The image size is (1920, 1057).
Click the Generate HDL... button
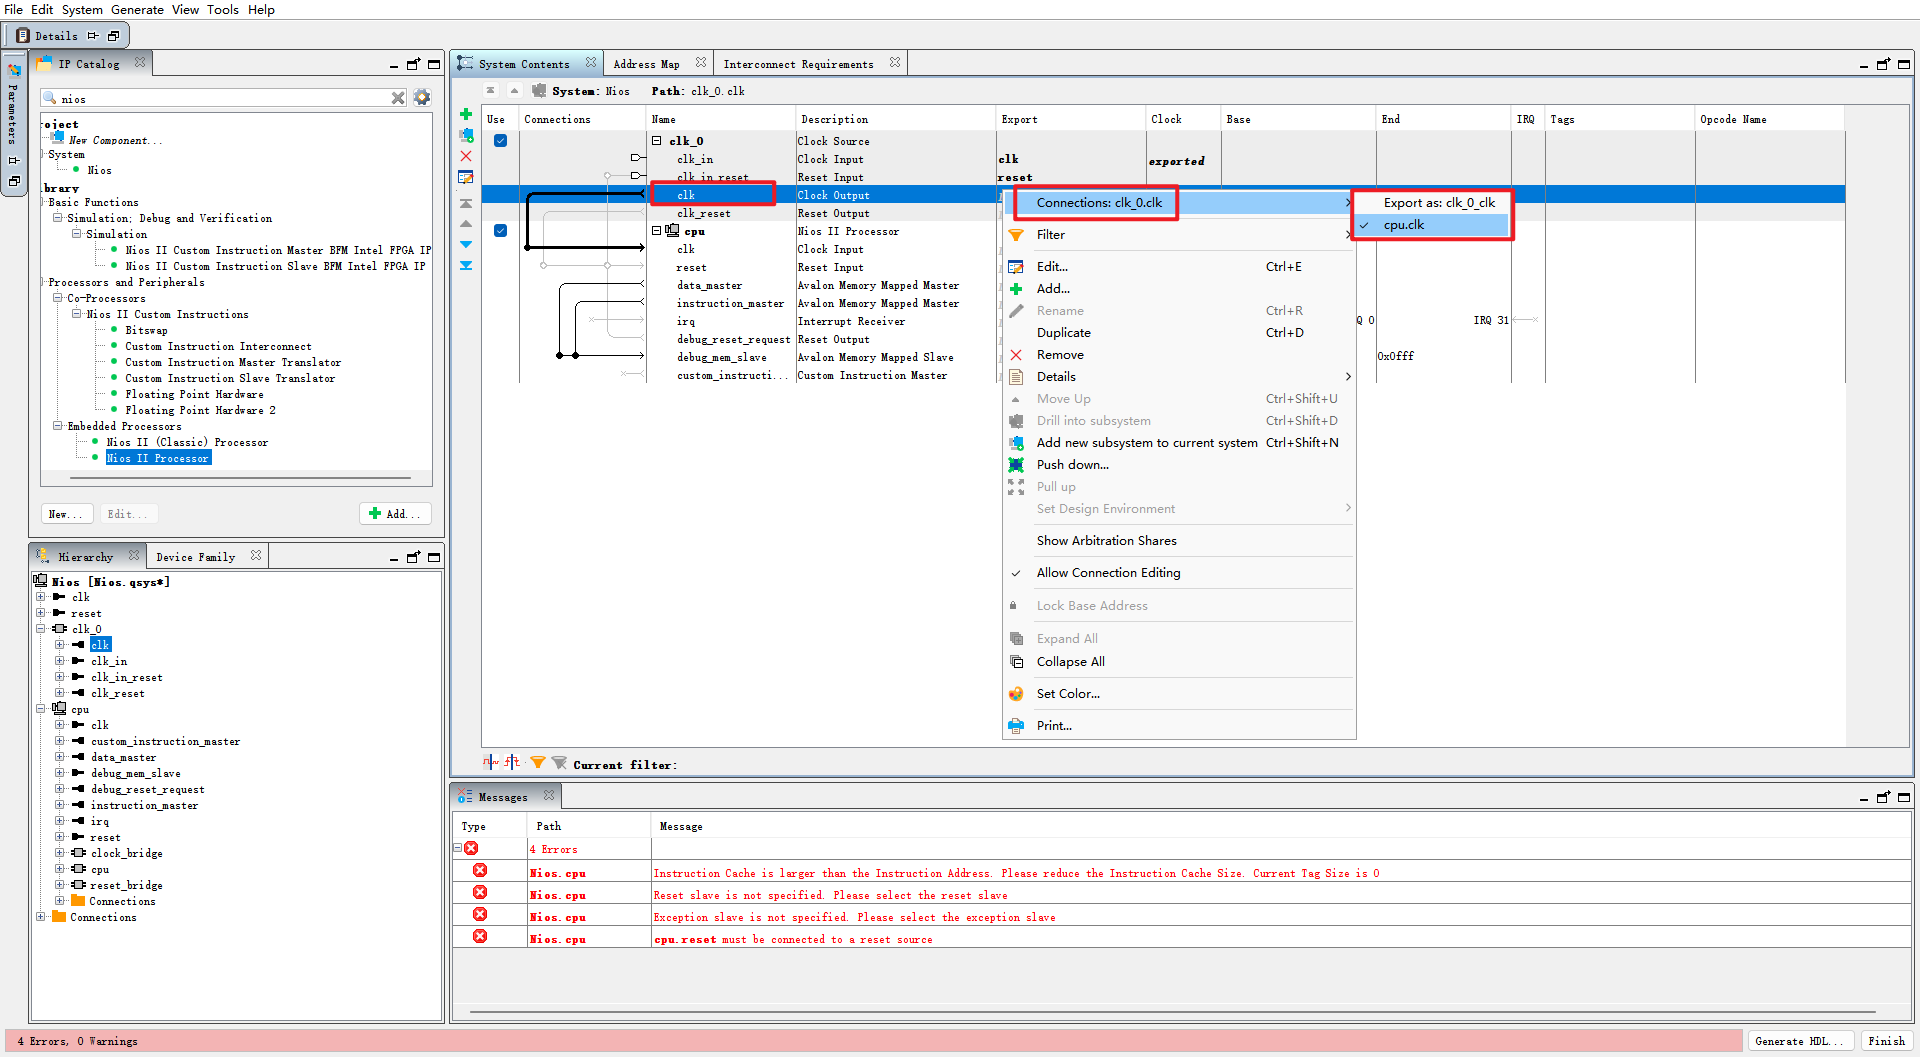(x=1799, y=1041)
